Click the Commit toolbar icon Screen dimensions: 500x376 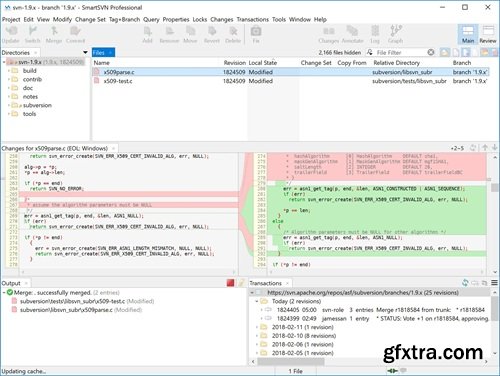[75, 34]
